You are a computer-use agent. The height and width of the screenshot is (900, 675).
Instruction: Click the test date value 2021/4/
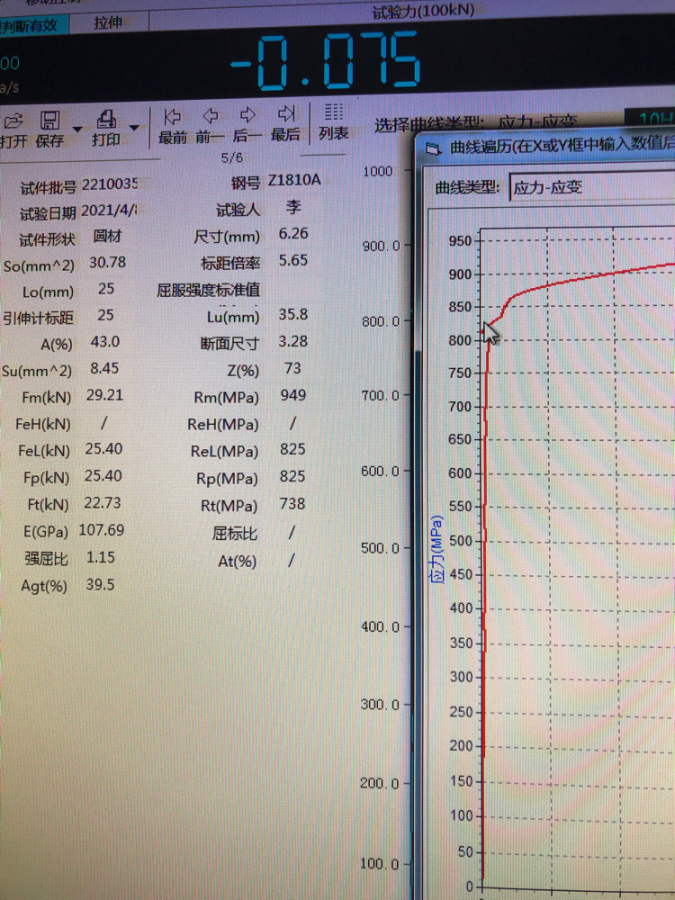coord(109,211)
